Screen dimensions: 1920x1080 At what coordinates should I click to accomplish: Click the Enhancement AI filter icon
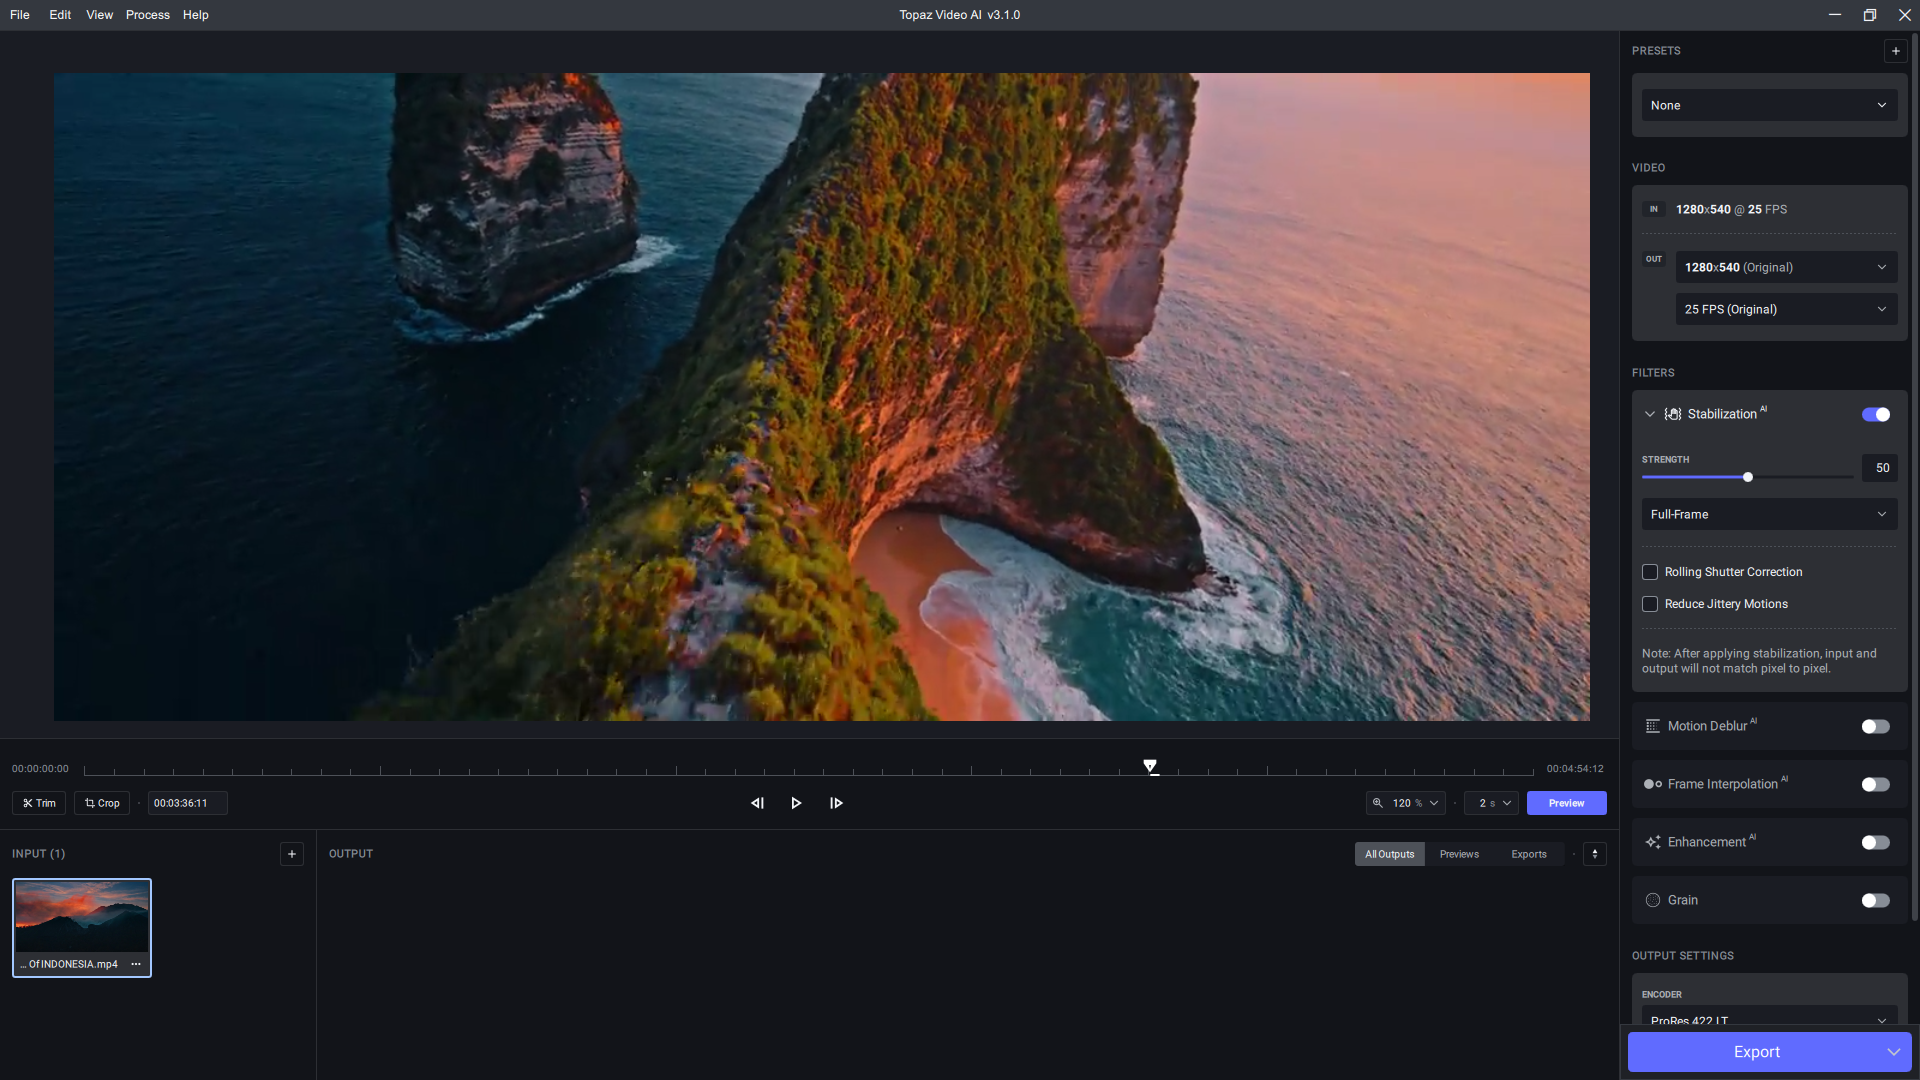tap(1654, 841)
